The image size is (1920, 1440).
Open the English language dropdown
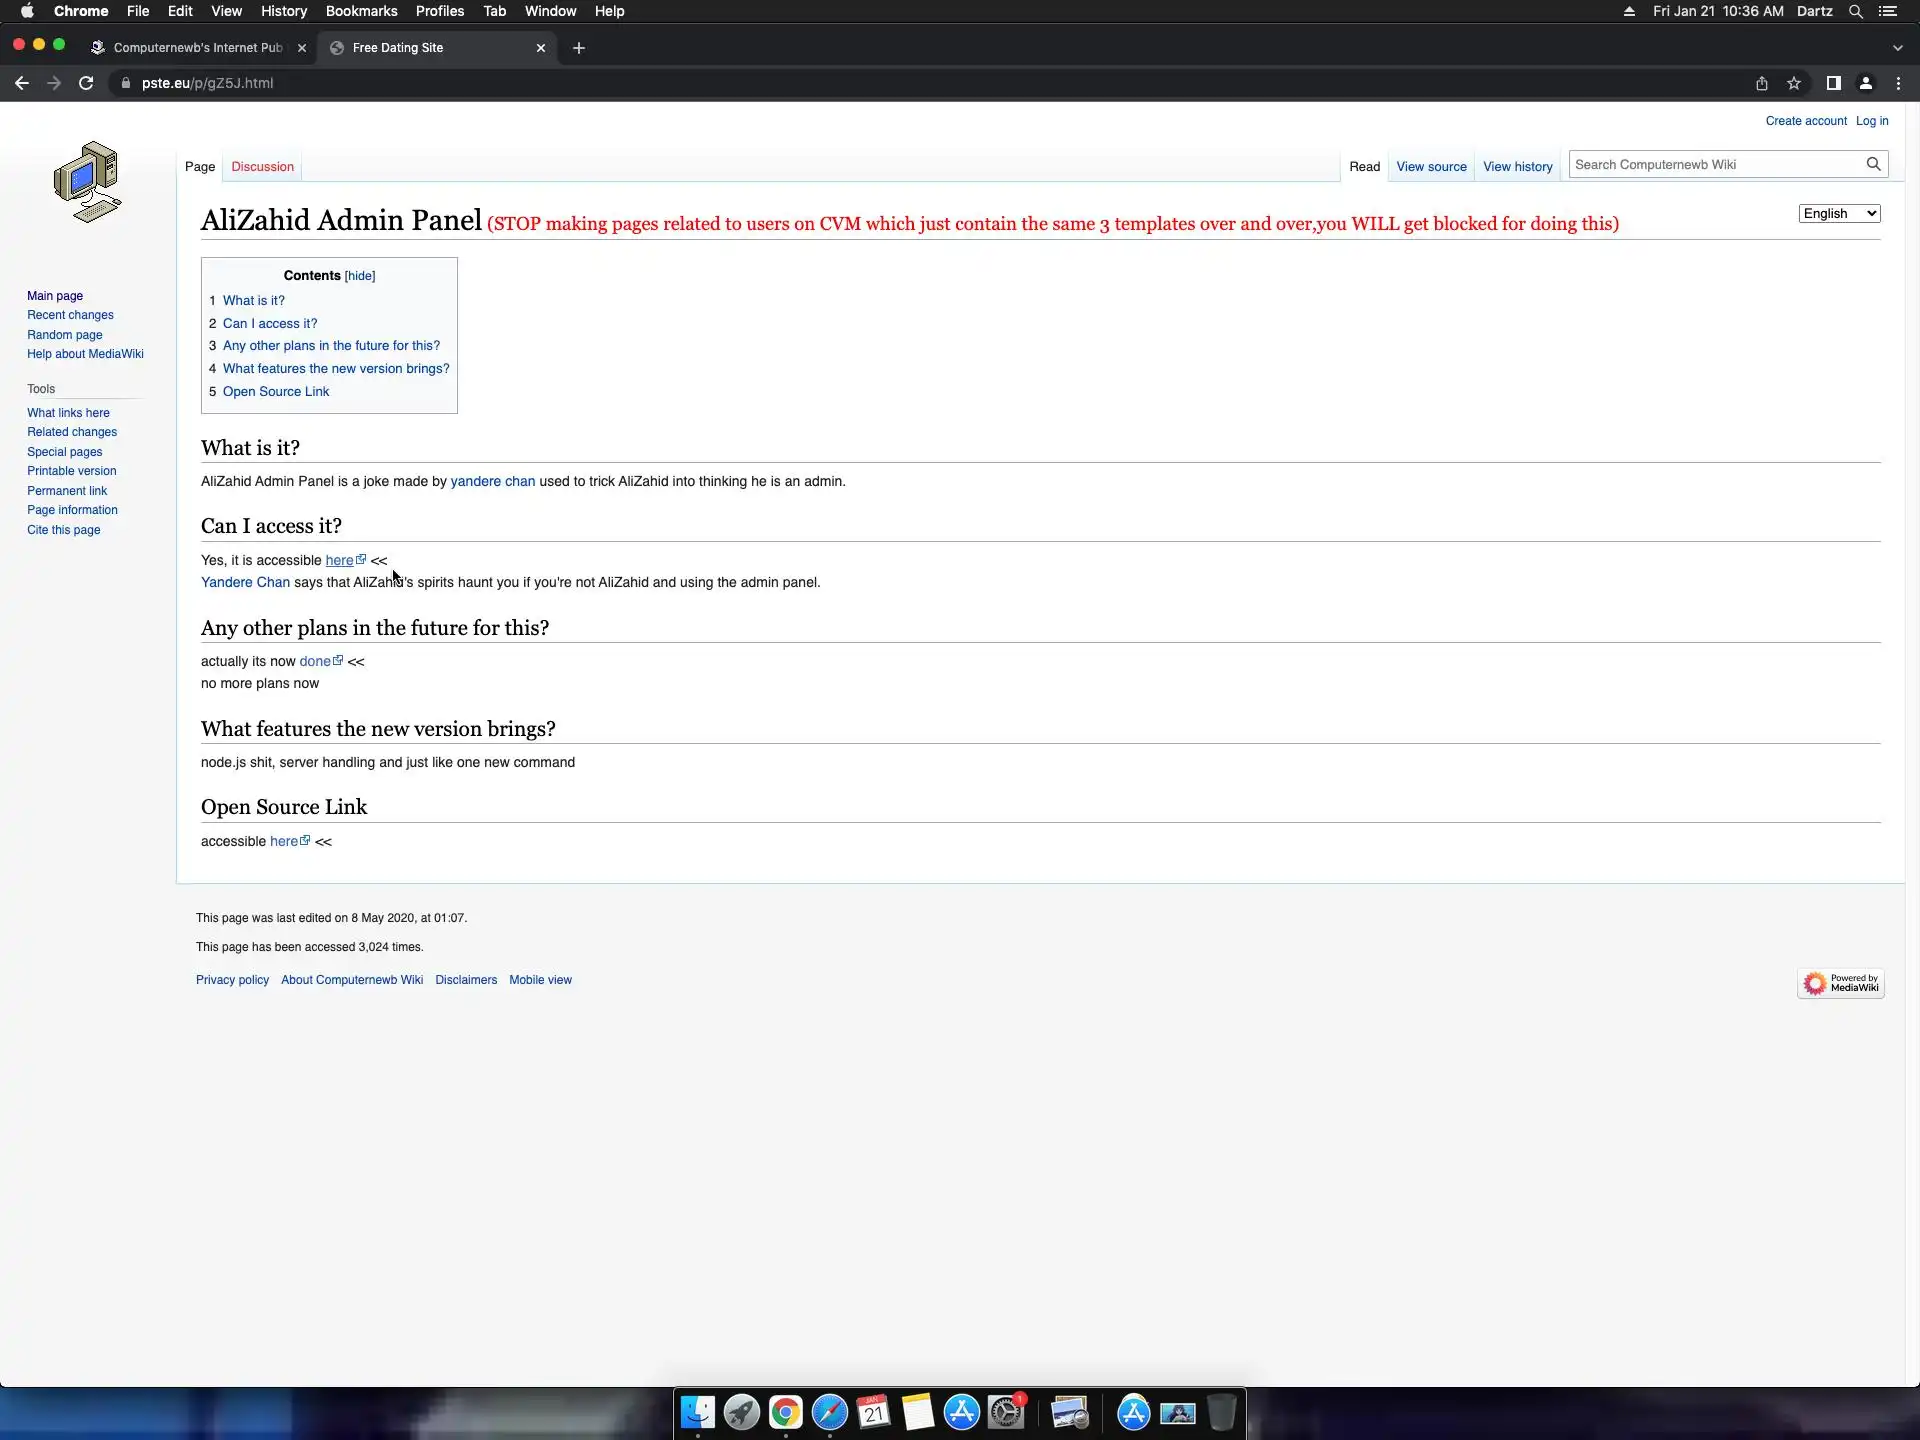(1839, 214)
